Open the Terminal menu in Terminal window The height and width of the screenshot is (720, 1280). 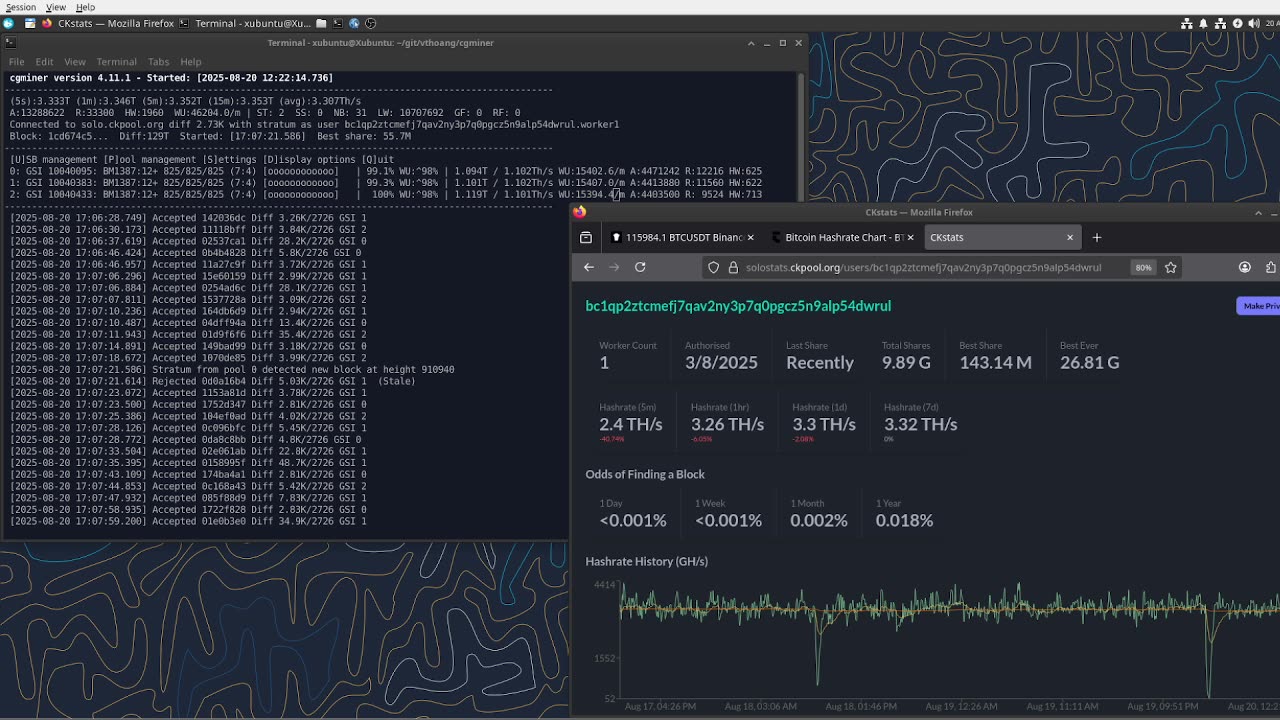[x=116, y=62]
